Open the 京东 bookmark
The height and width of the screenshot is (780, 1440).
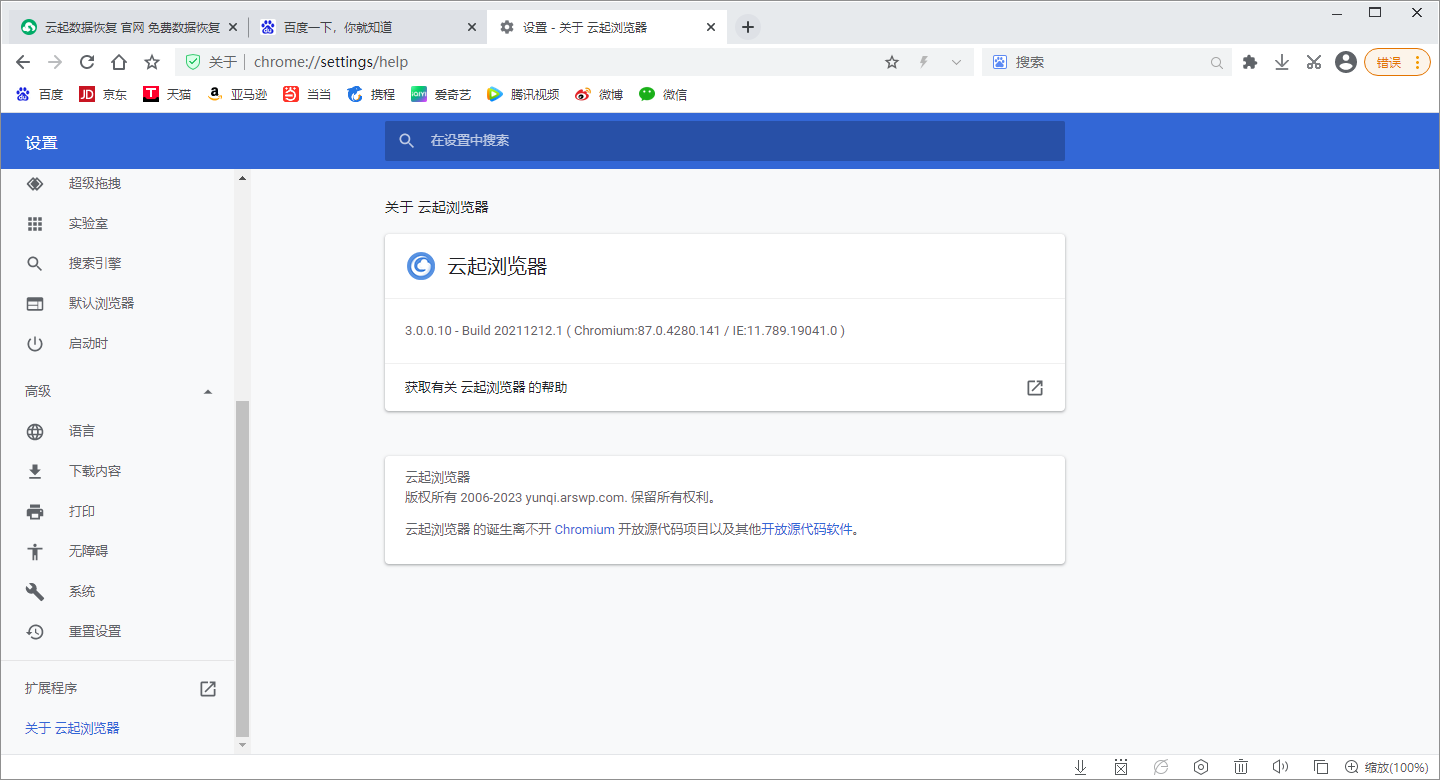point(103,94)
